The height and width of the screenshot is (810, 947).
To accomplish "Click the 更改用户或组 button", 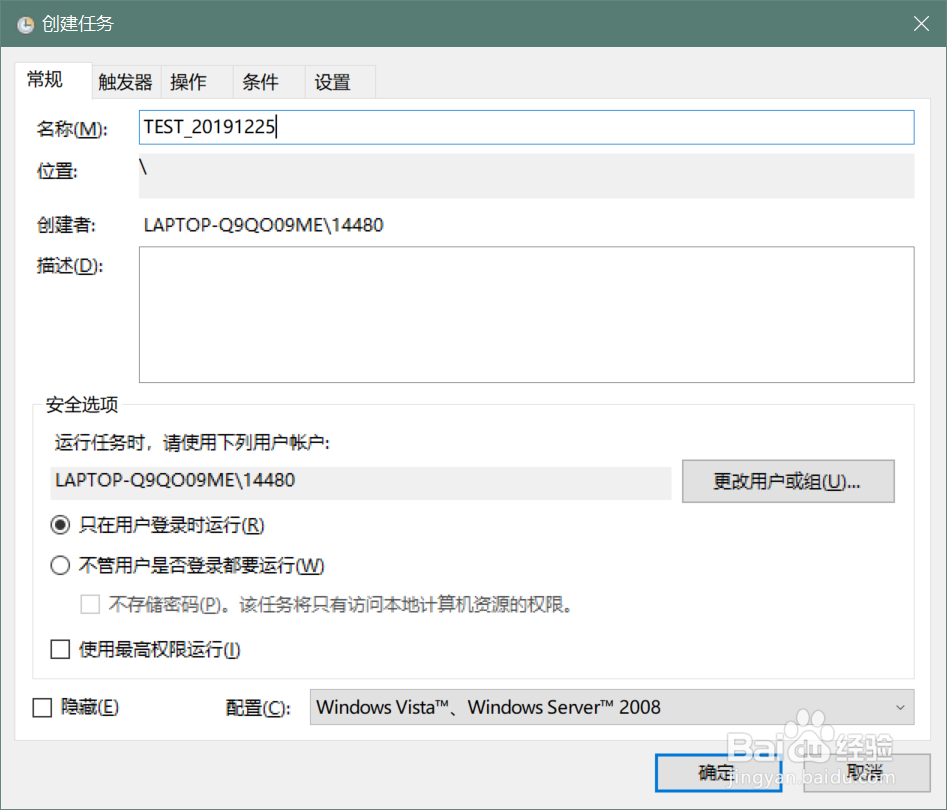I will point(788,481).
